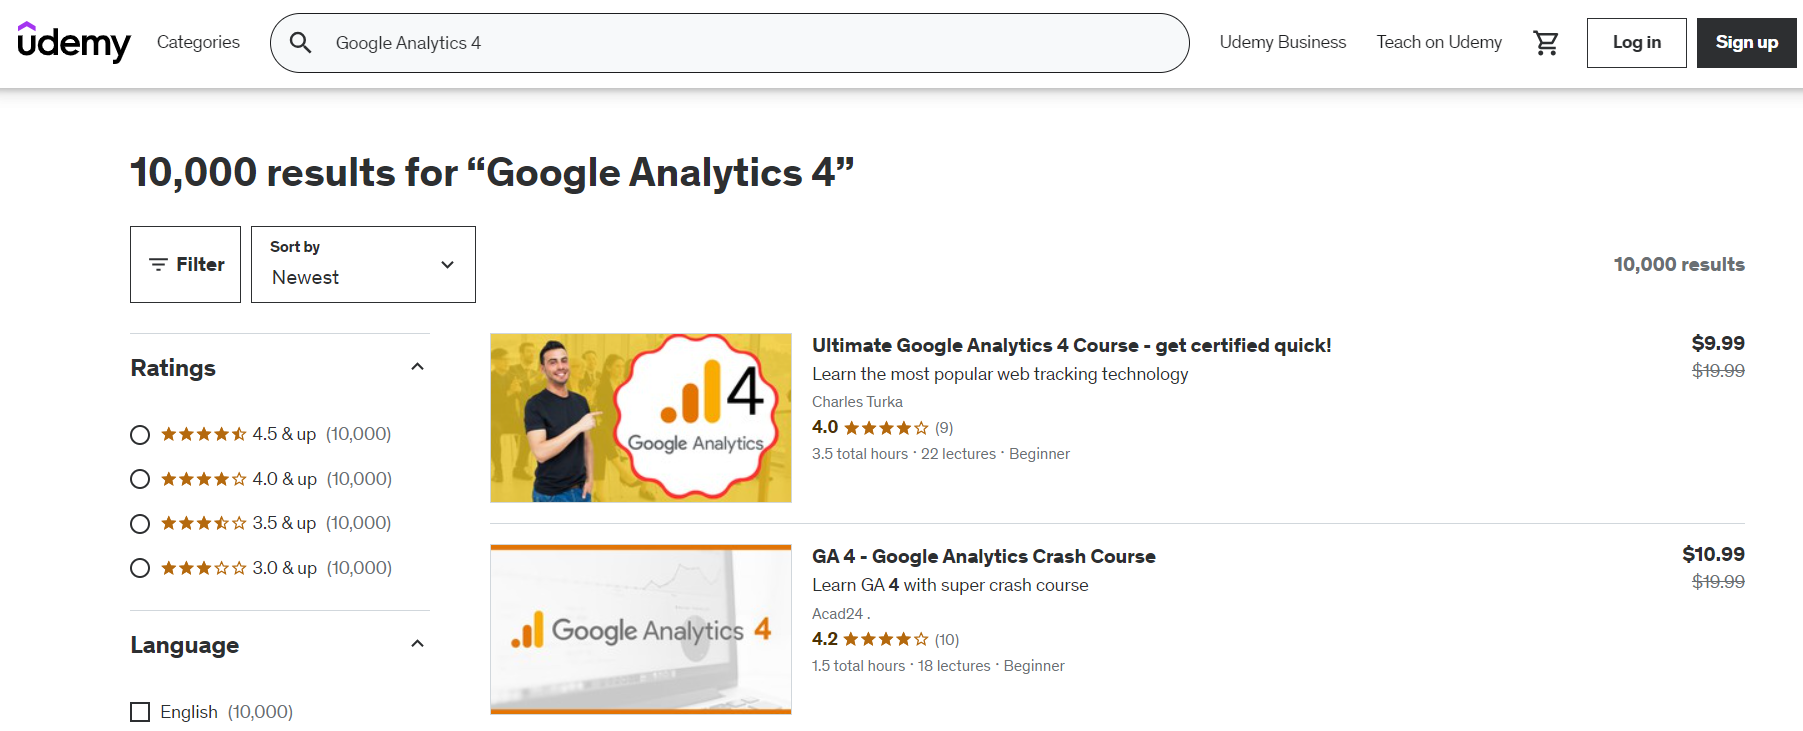Open the Sort by Newest dropdown
Viewport: 1803px width, 731px height.
(362, 264)
